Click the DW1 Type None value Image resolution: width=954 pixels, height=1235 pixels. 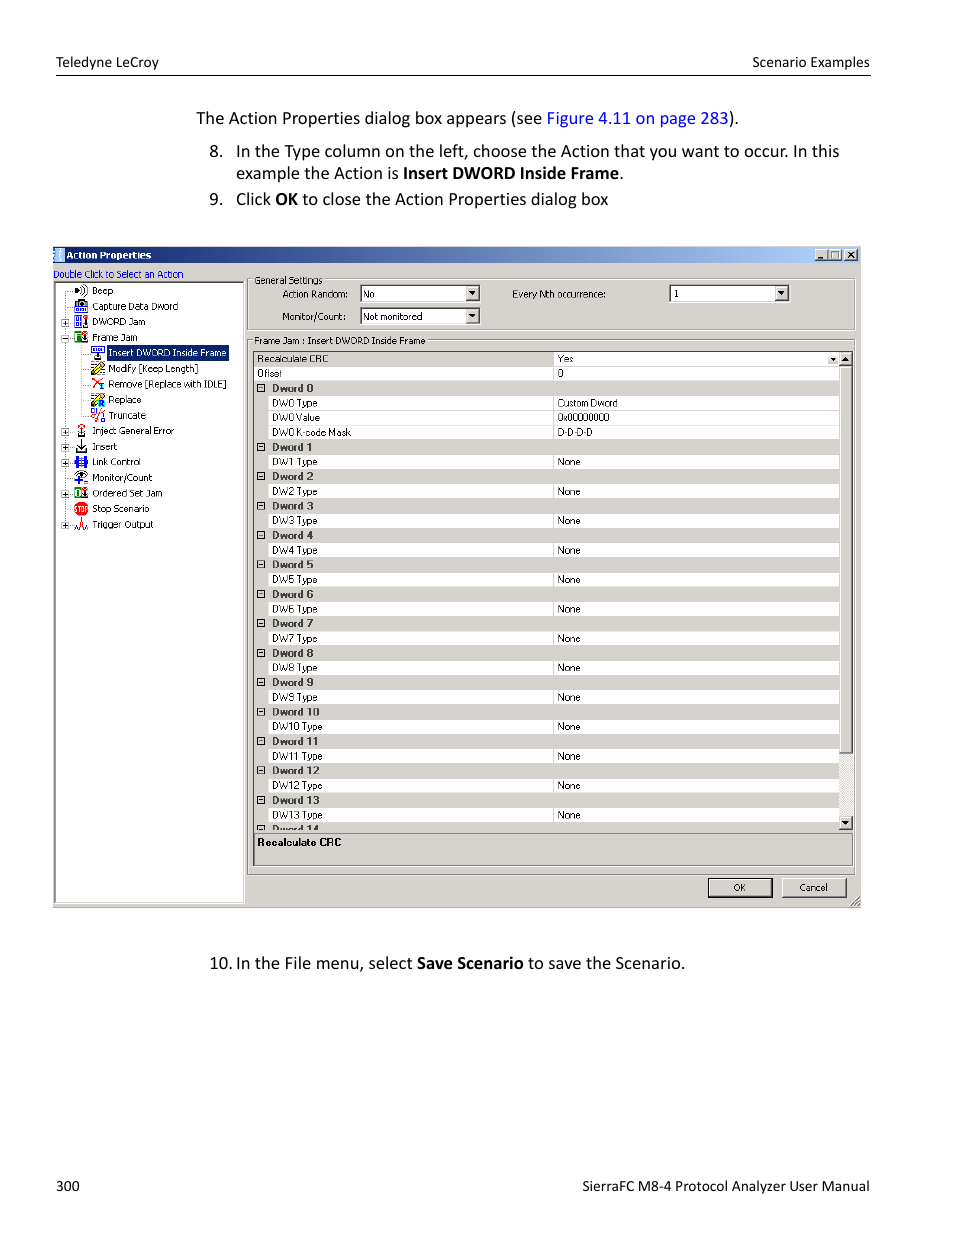696,462
